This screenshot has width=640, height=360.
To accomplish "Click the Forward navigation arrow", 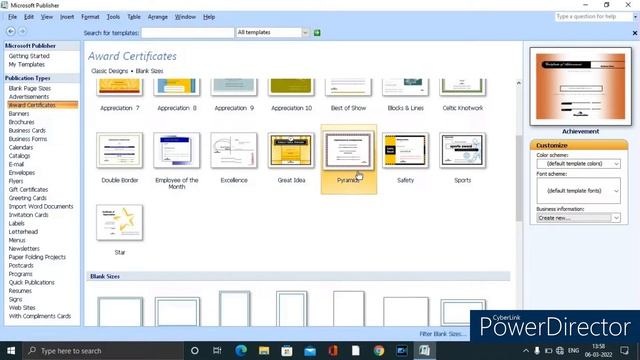I will coord(22,31).
